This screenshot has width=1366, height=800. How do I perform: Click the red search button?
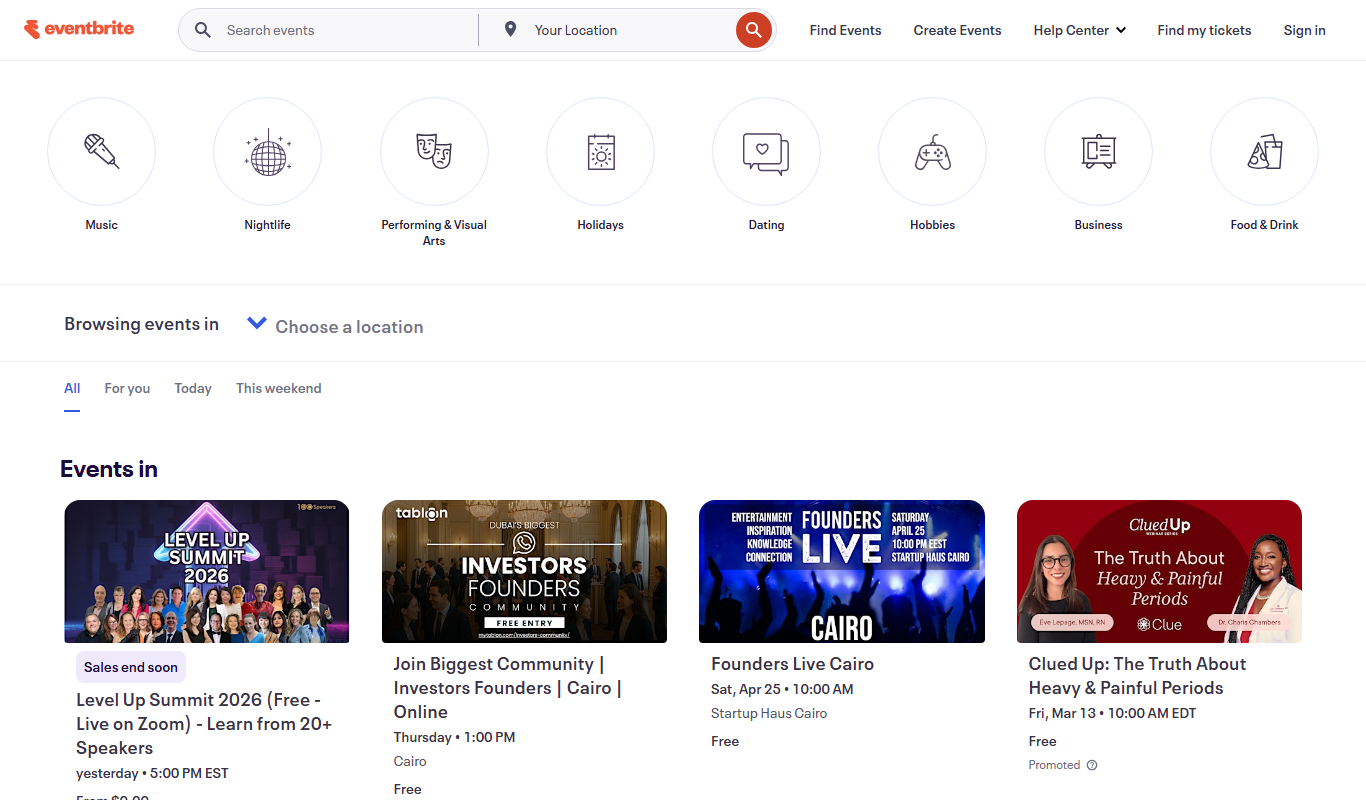754,30
